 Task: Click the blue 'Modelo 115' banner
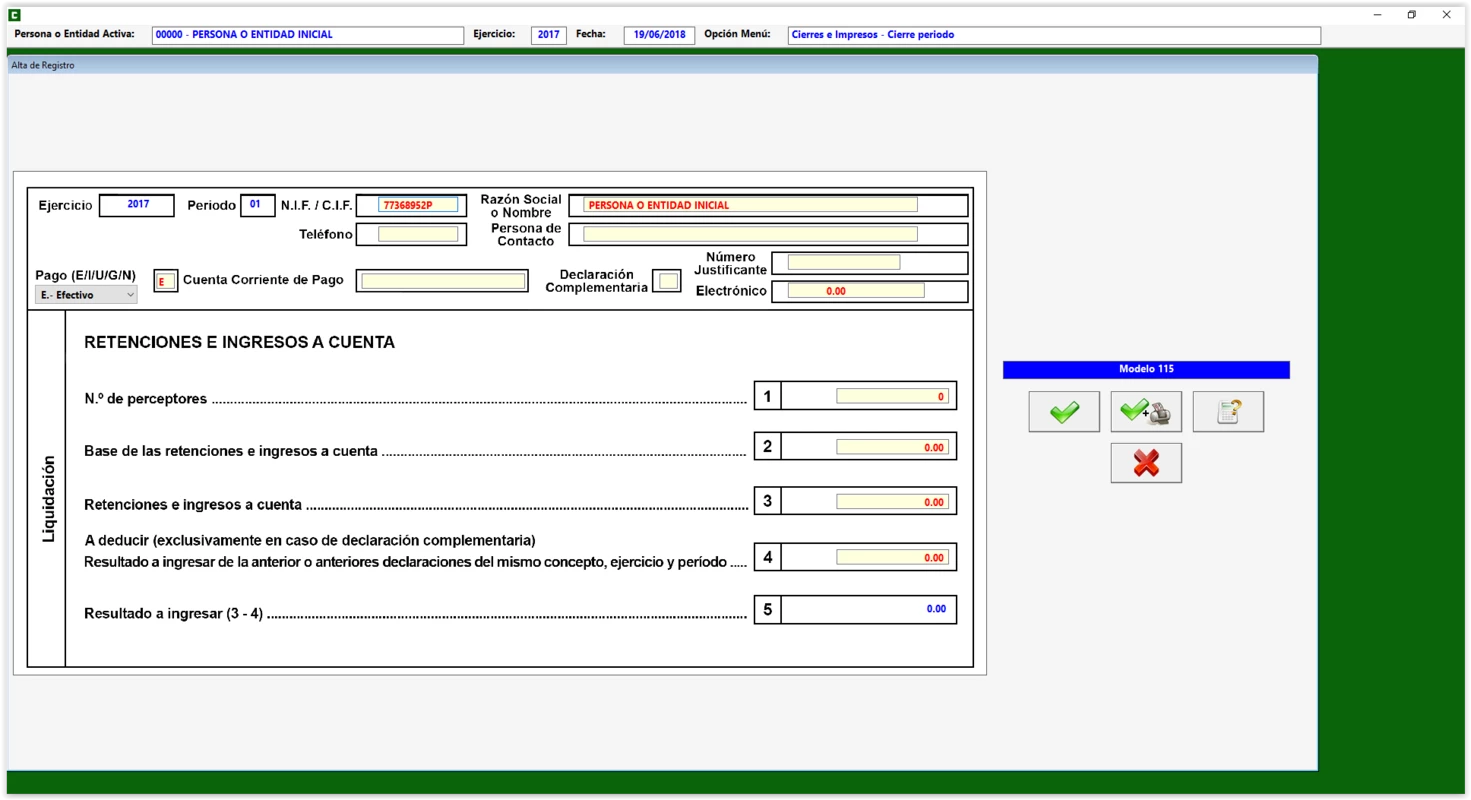click(1146, 369)
